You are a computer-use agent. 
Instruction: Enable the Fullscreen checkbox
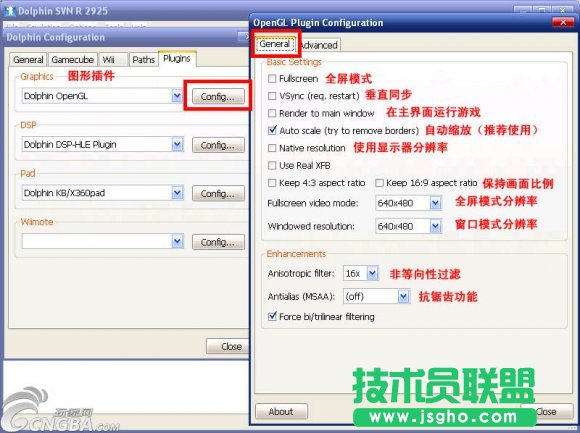point(272,78)
